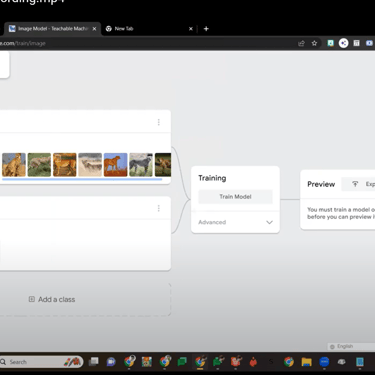Select the first cheetah sample thumbnail

tap(14, 165)
